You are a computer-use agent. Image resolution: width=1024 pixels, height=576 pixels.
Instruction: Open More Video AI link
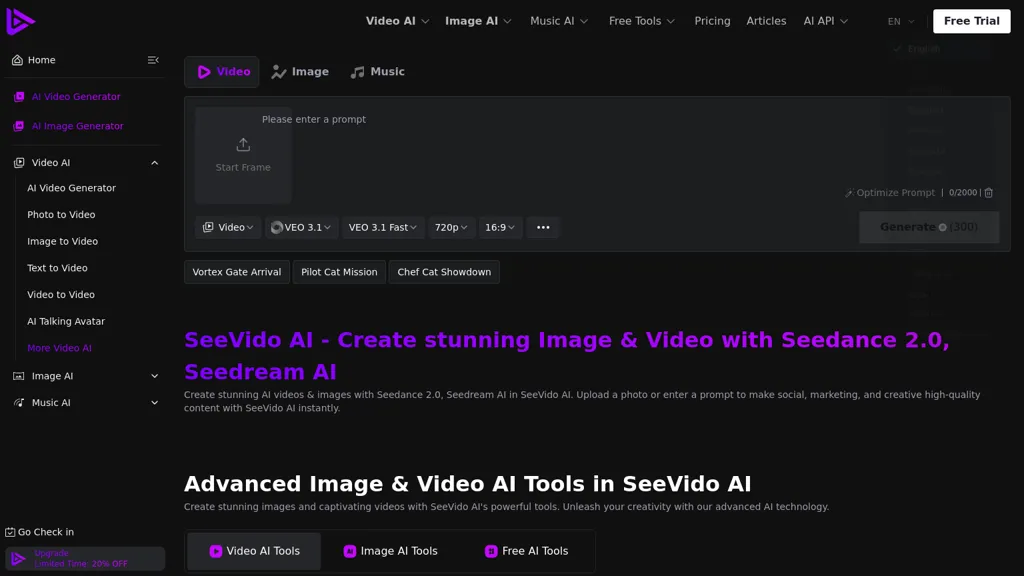point(59,349)
